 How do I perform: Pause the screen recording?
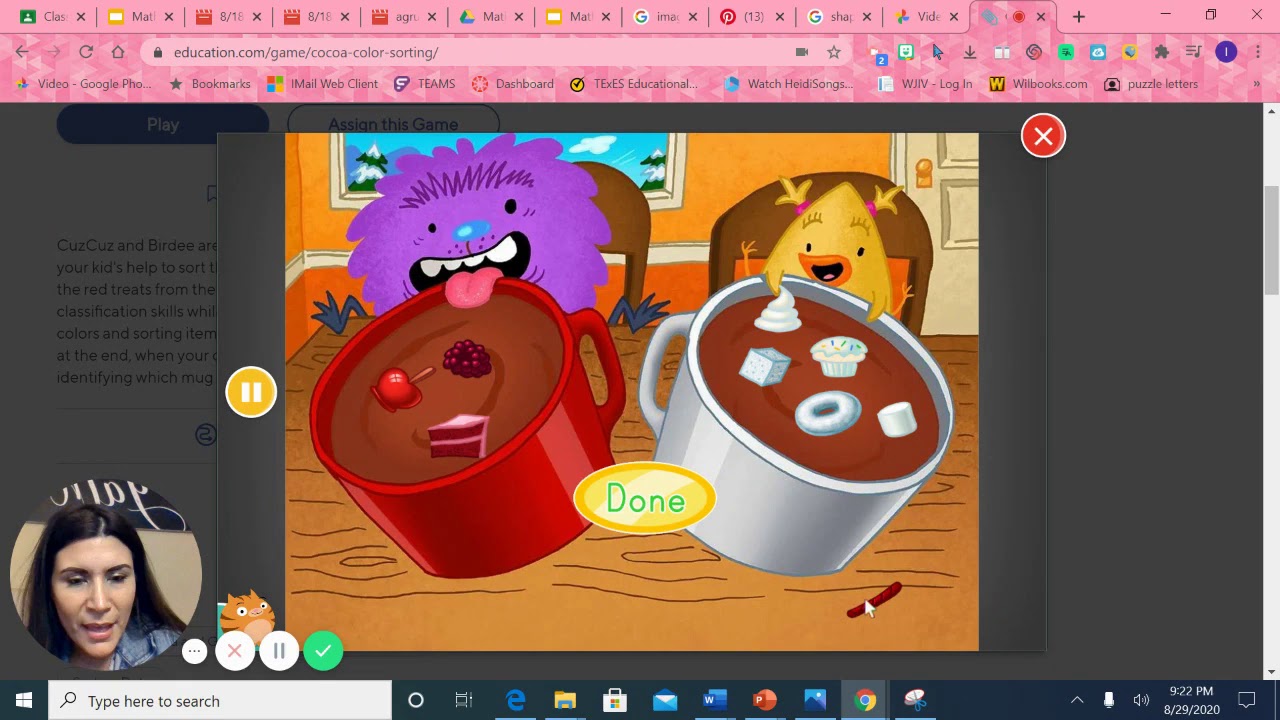279,651
